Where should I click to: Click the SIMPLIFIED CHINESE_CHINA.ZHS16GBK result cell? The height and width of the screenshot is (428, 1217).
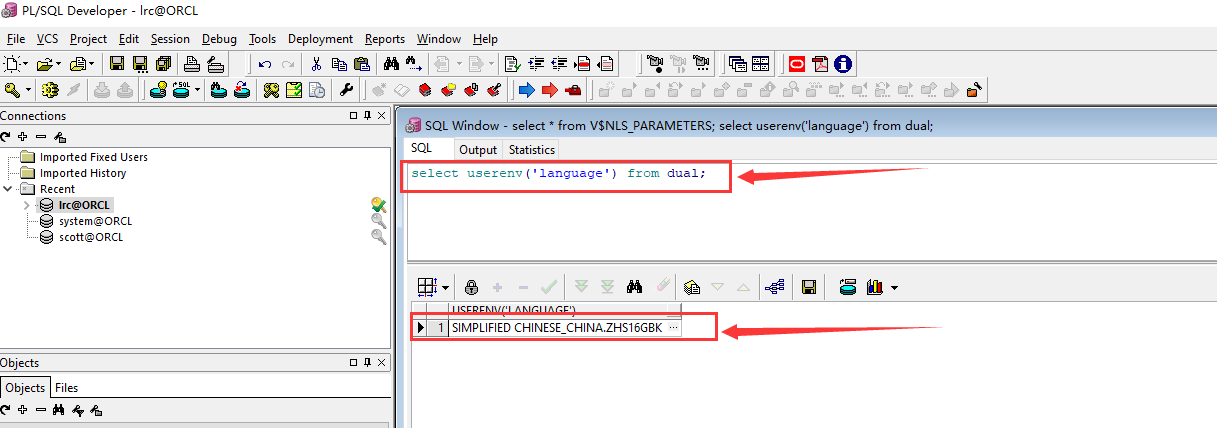point(557,328)
